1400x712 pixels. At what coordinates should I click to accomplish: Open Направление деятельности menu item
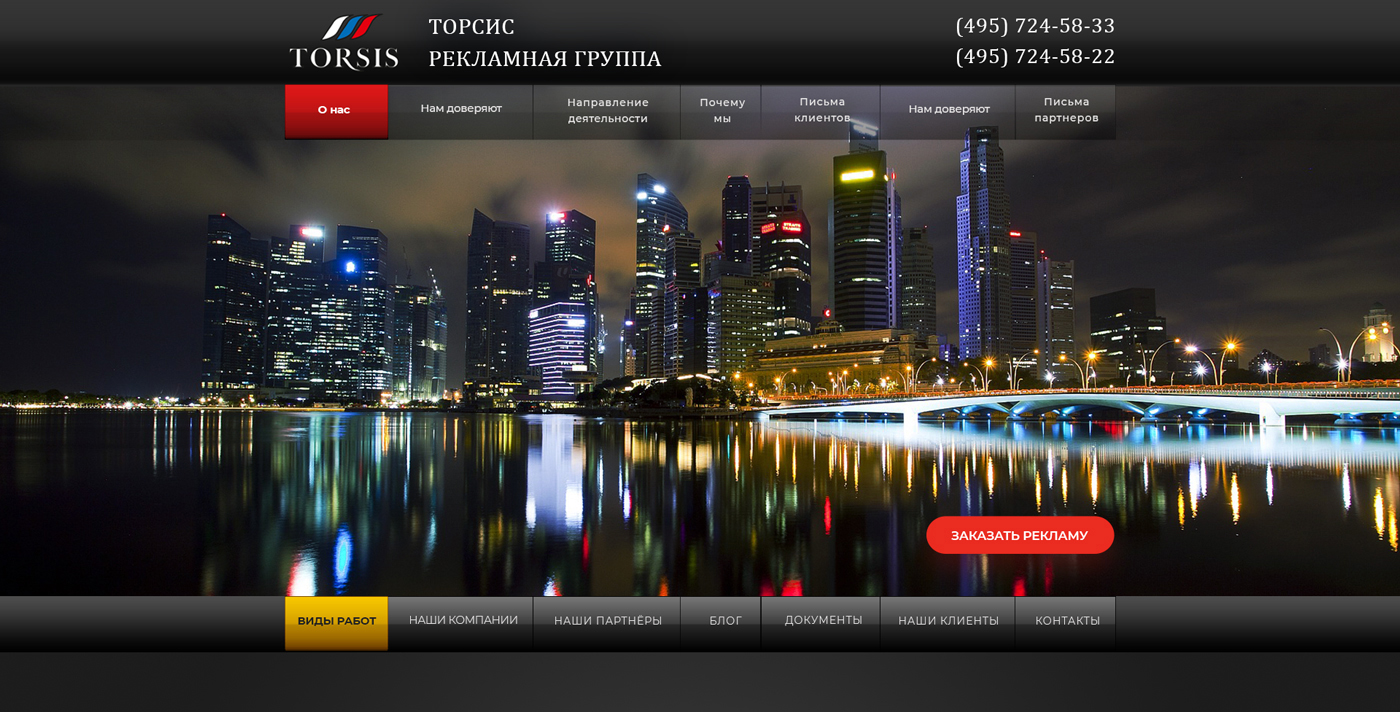(607, 110)
